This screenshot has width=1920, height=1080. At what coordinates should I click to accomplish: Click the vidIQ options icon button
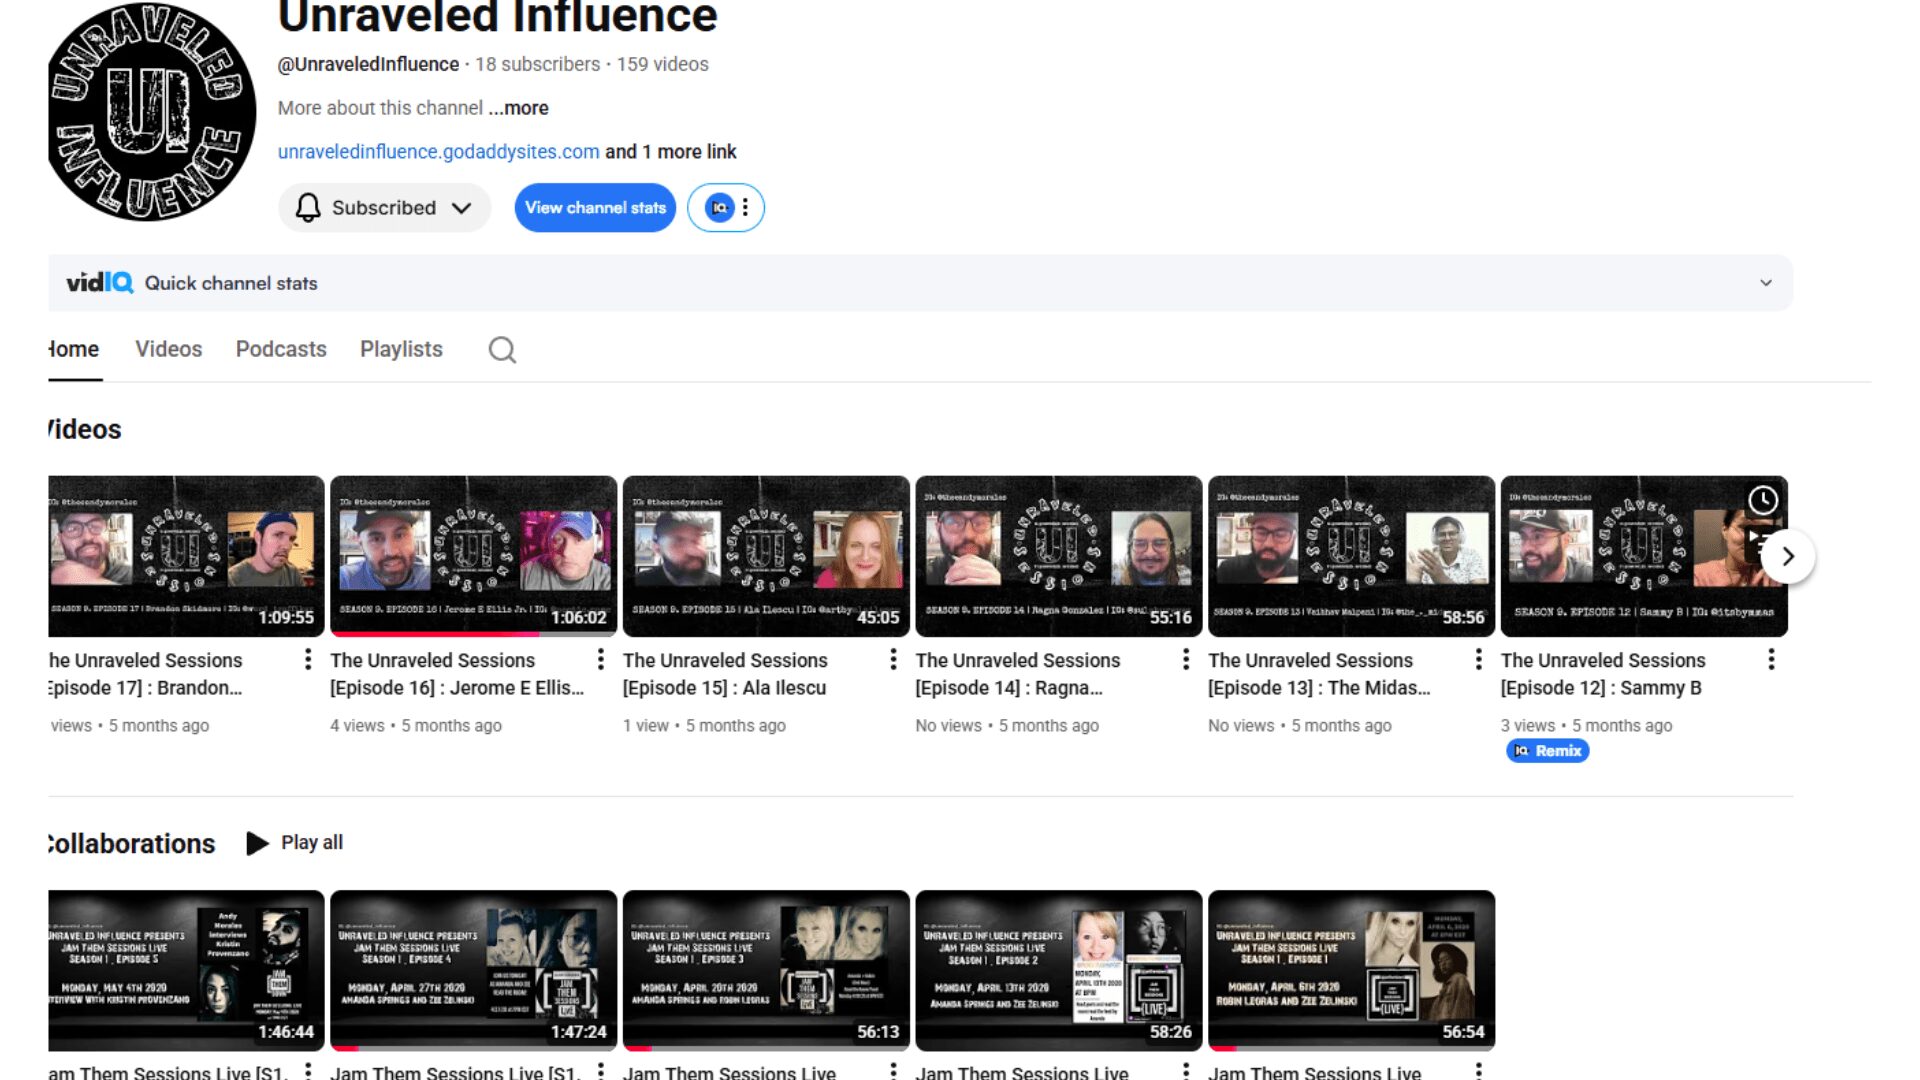[726, 208]
